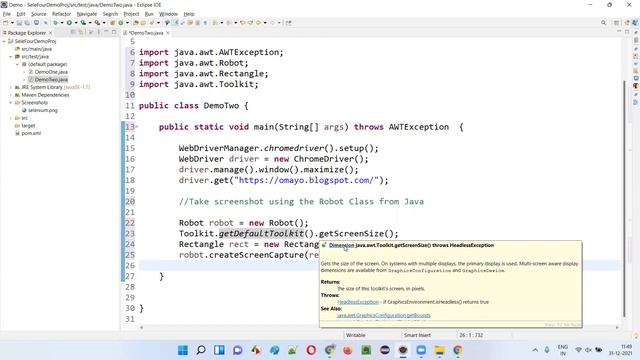Maximize the editor area icon

pos(627,32)
